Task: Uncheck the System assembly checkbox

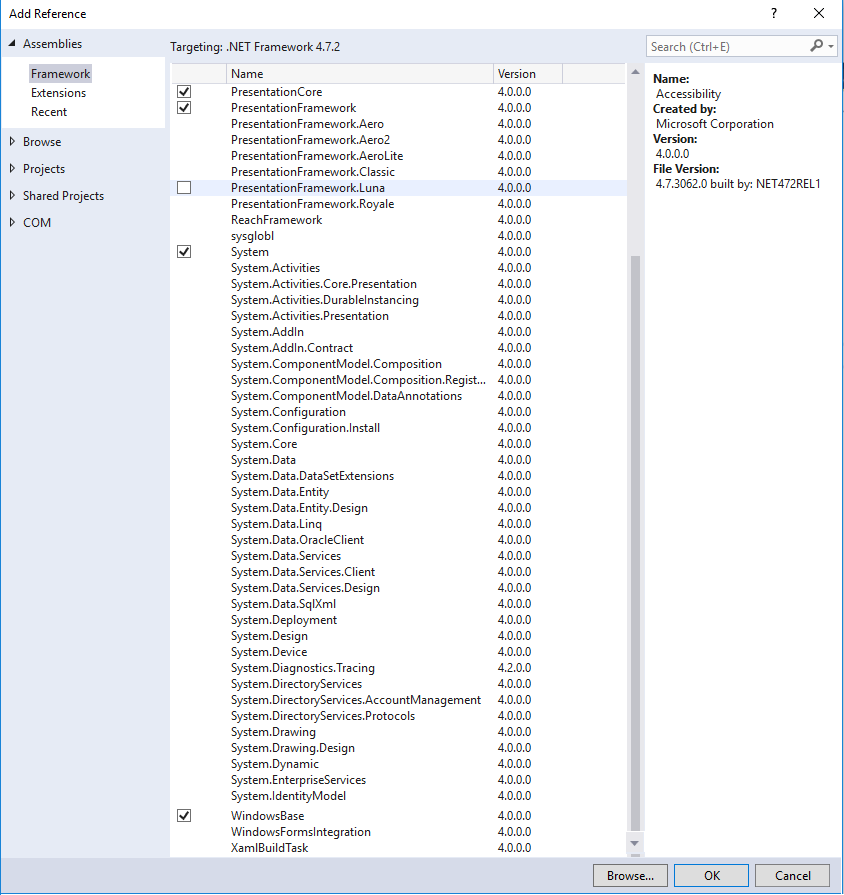Action: click(184, 251)
